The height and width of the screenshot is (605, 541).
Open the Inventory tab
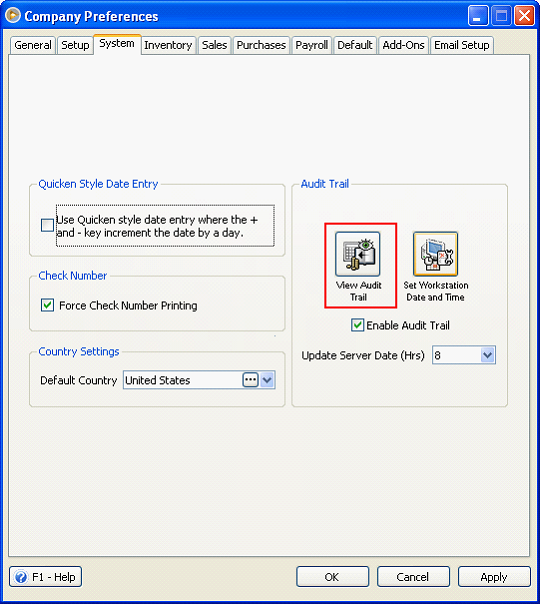(x=168, y=45)
